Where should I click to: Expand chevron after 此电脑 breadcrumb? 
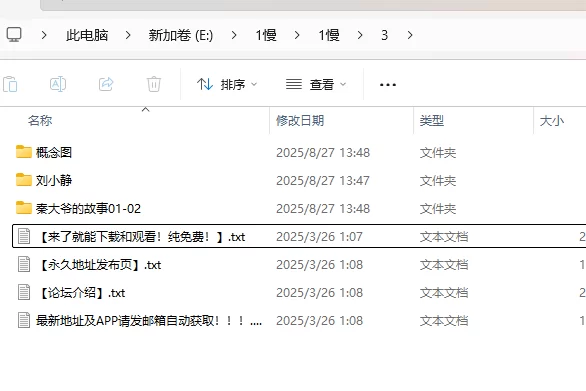pos(128,36)
